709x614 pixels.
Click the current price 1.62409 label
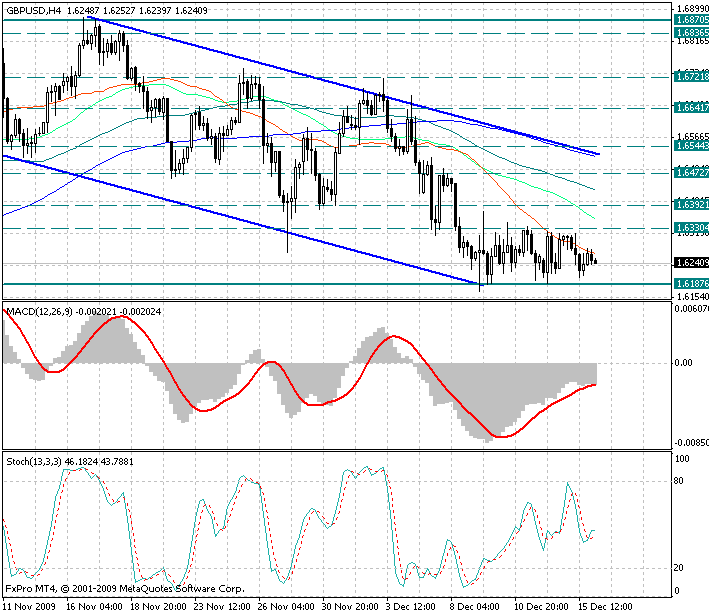691,262
